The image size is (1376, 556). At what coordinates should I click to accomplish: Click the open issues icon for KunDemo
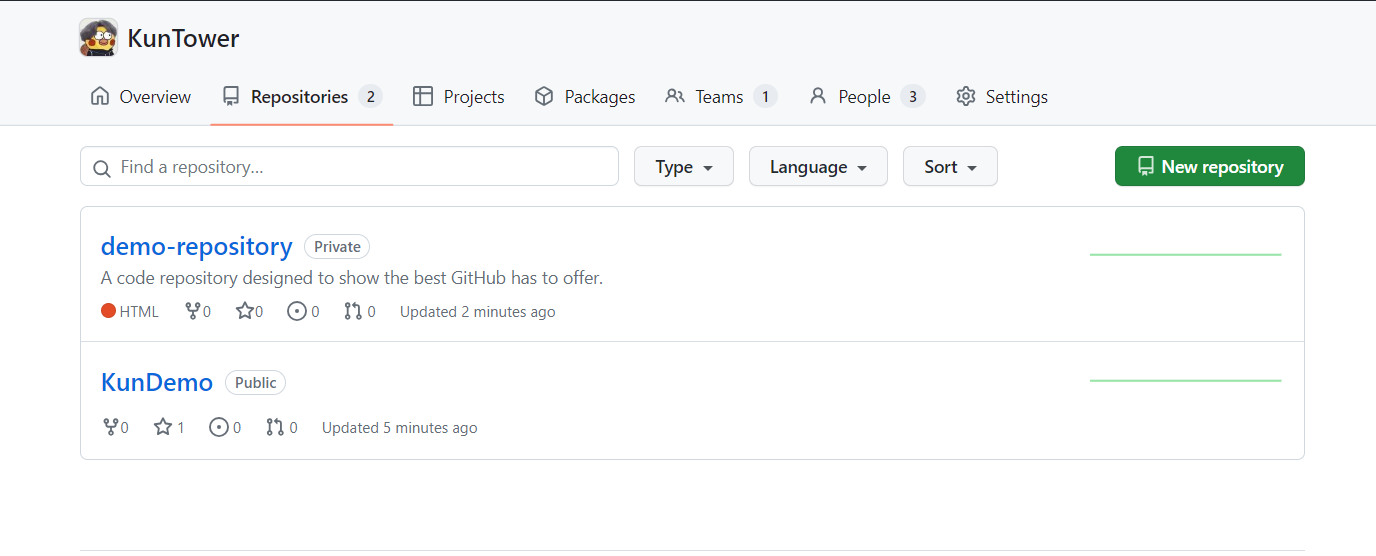click(218, 427)
